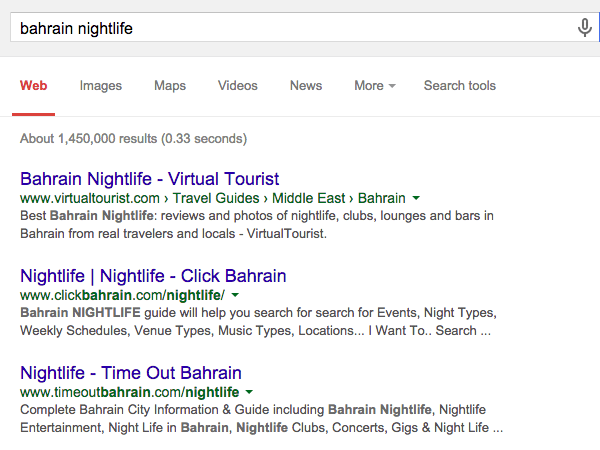Expand the dropdown arrow beside the timeoutbahrain.com URL
Viewport: 600px width, 450px height.
(249, 393)
